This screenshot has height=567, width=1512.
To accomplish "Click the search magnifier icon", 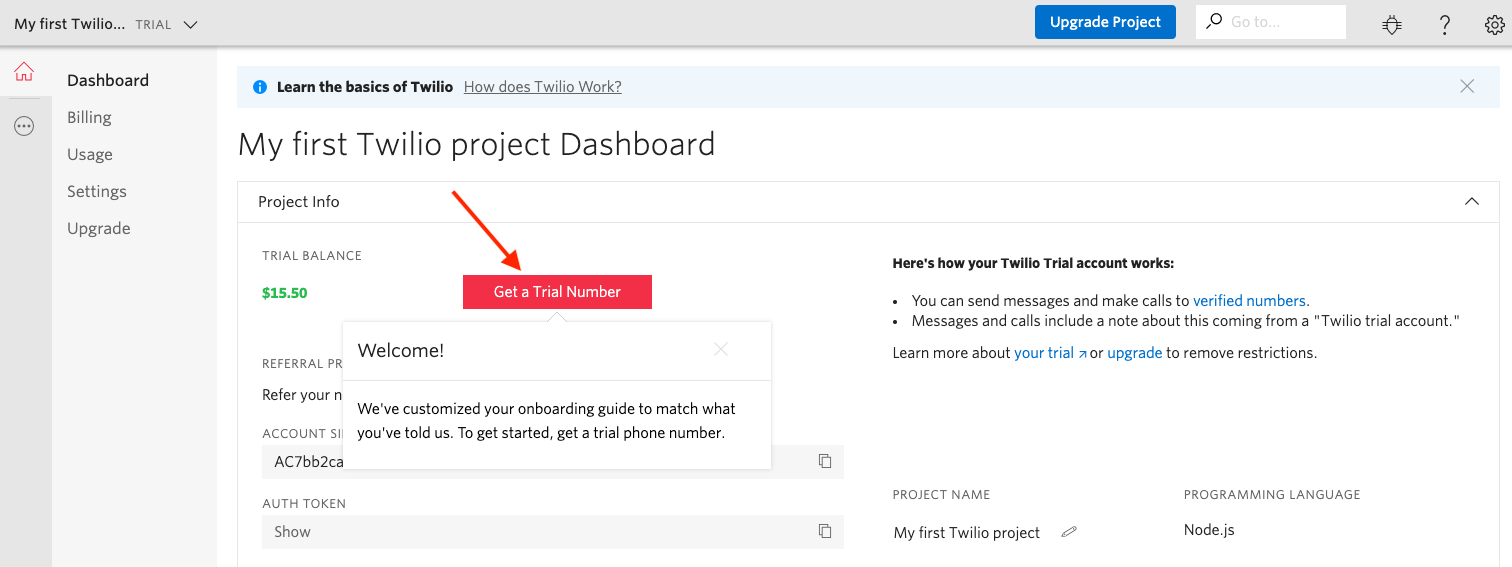I will 1213,21.
